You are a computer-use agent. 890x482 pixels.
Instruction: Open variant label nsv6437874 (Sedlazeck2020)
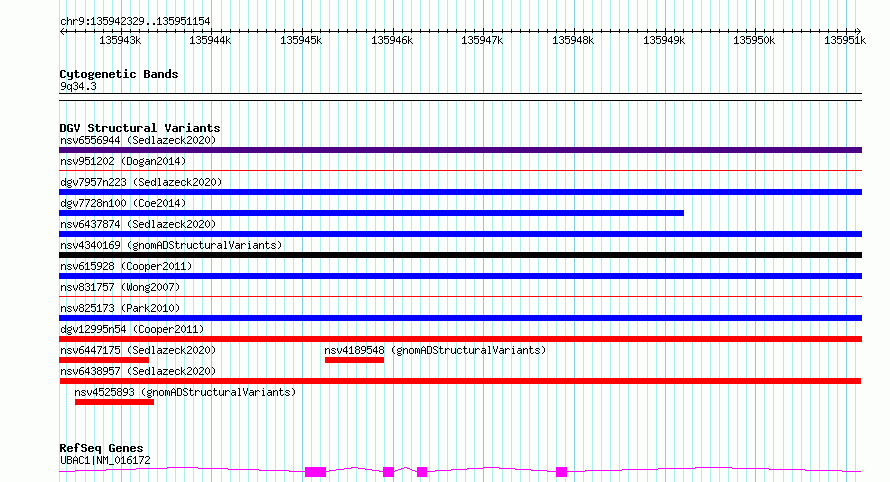tap(138, 224)
